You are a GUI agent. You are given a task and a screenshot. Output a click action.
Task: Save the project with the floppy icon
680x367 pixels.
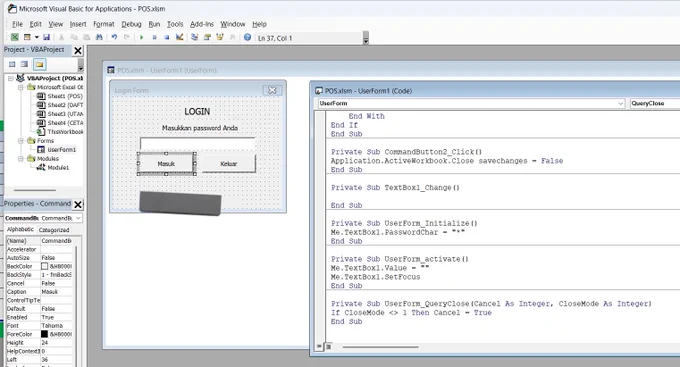[46, 38]
